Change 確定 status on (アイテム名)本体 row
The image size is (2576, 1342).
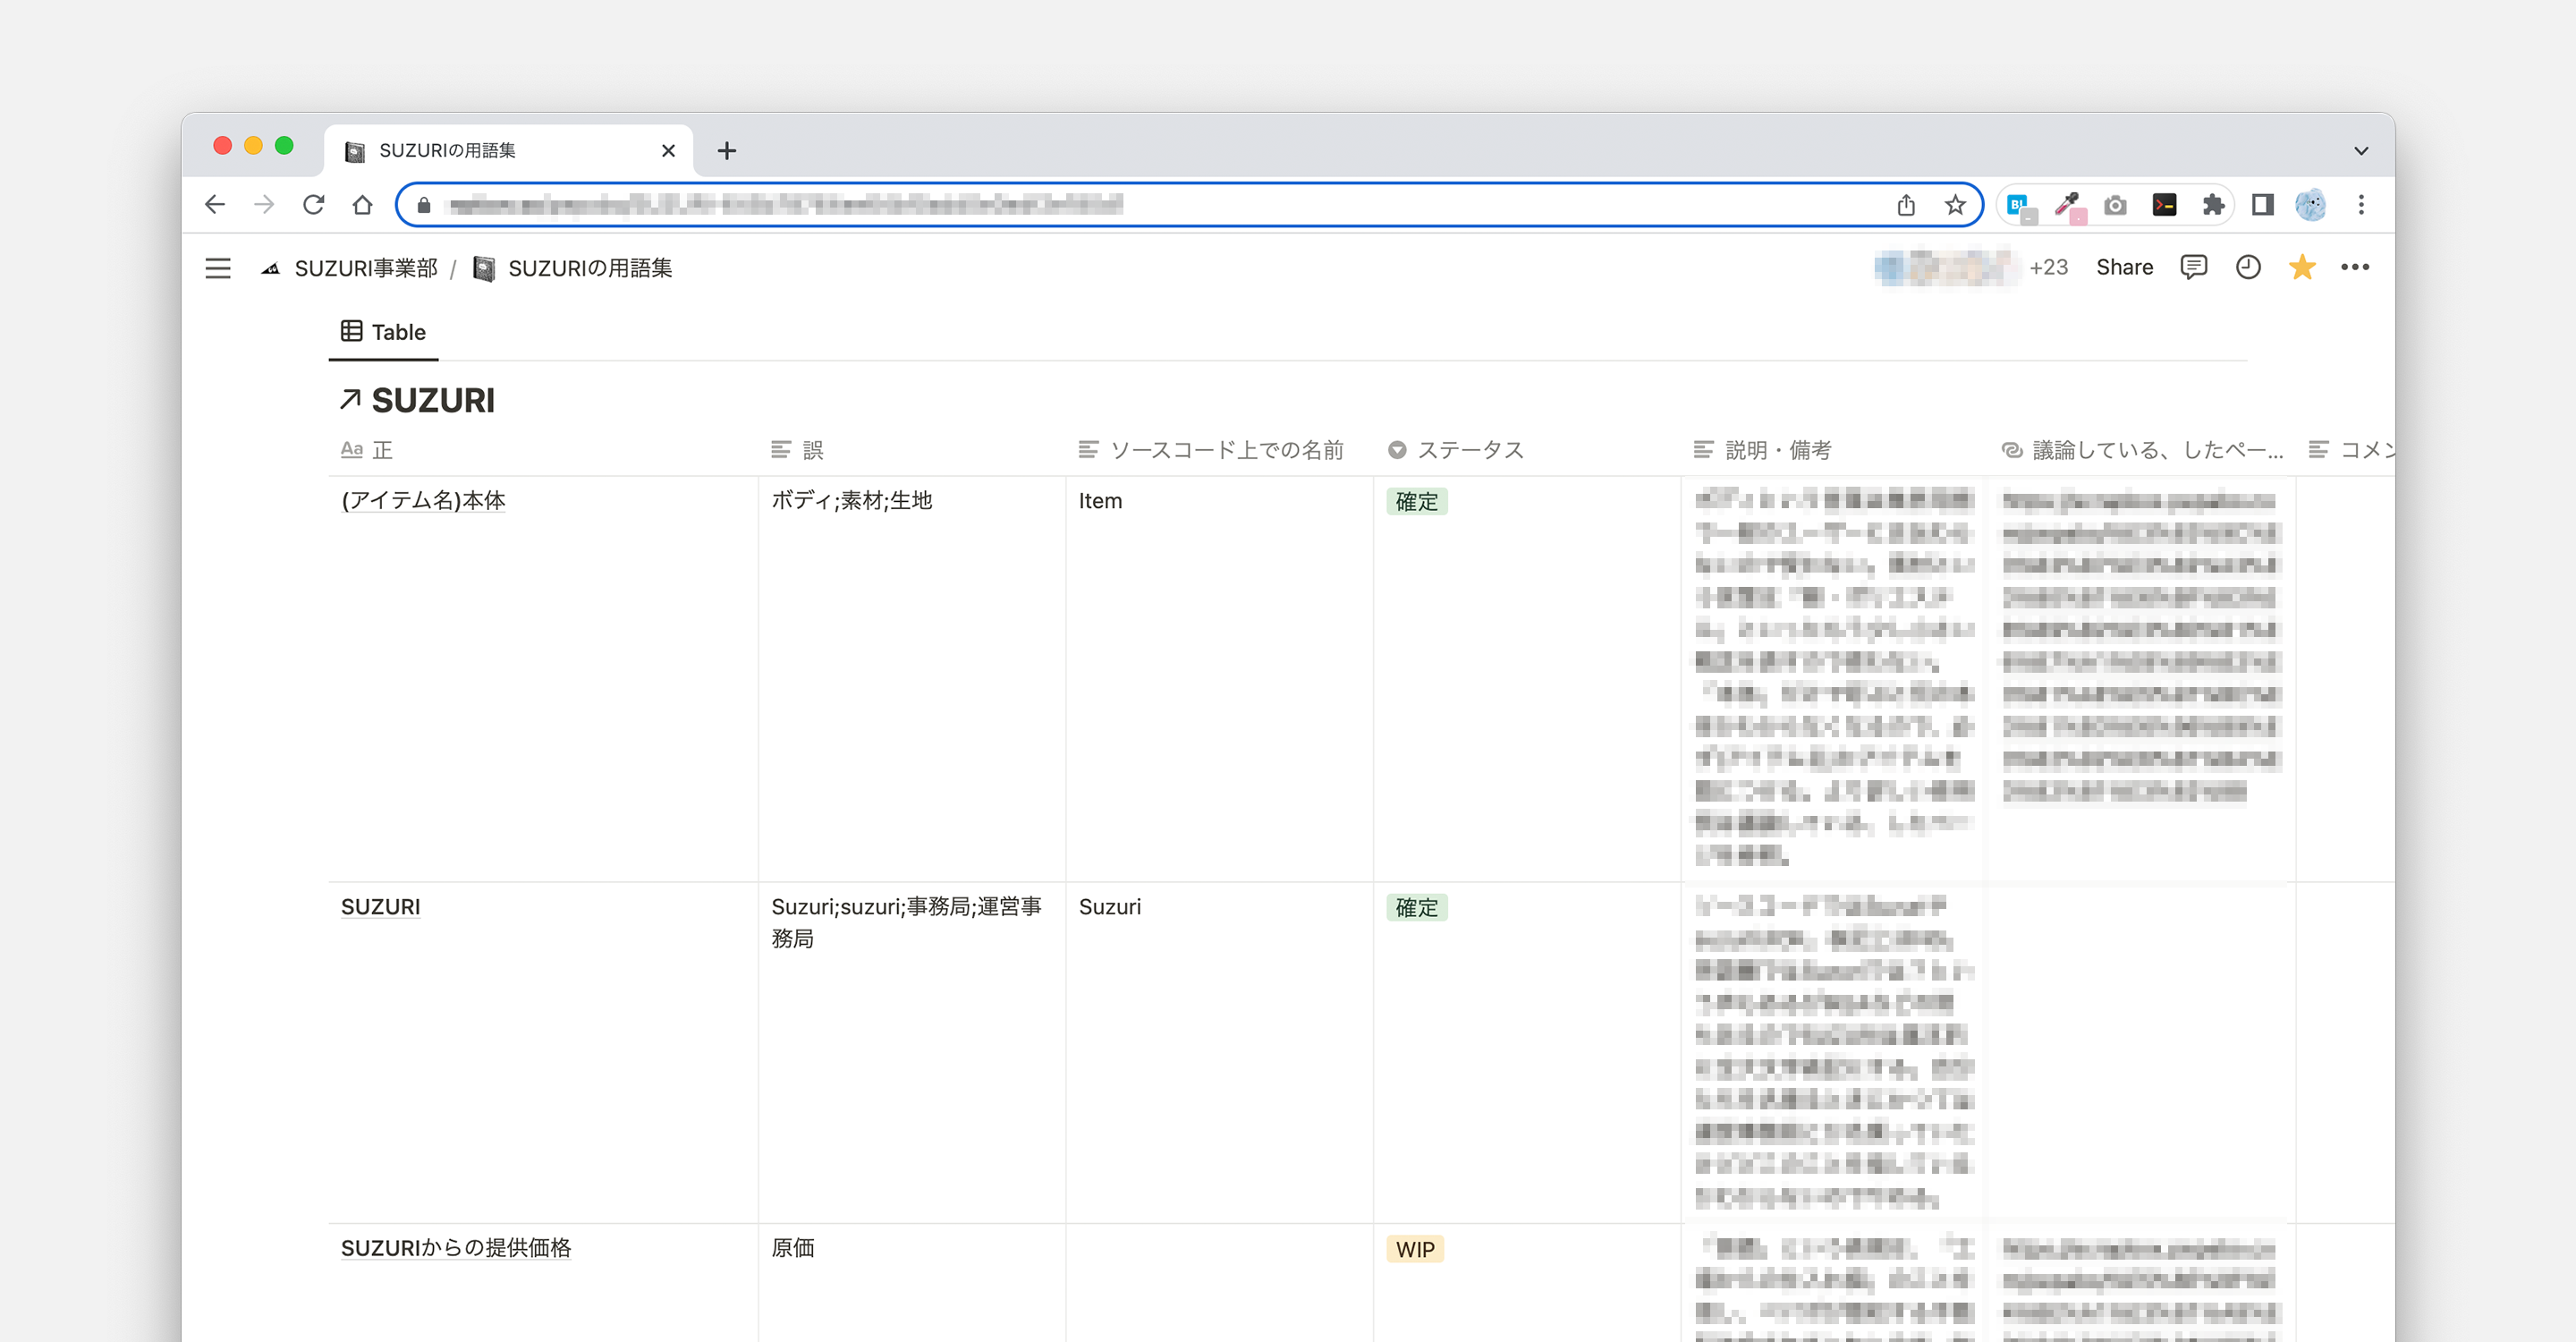[1416, 501]
